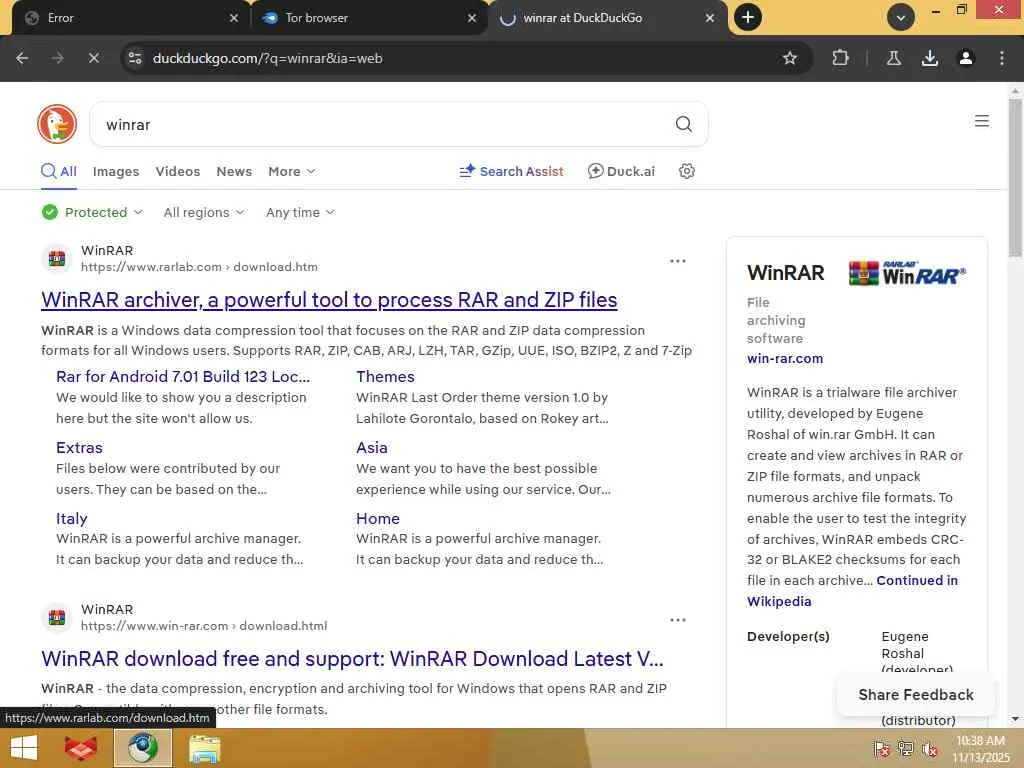Expand the More search categories dropdown
The width and height of the screenshot is (1024, 768).
[291, 171]
